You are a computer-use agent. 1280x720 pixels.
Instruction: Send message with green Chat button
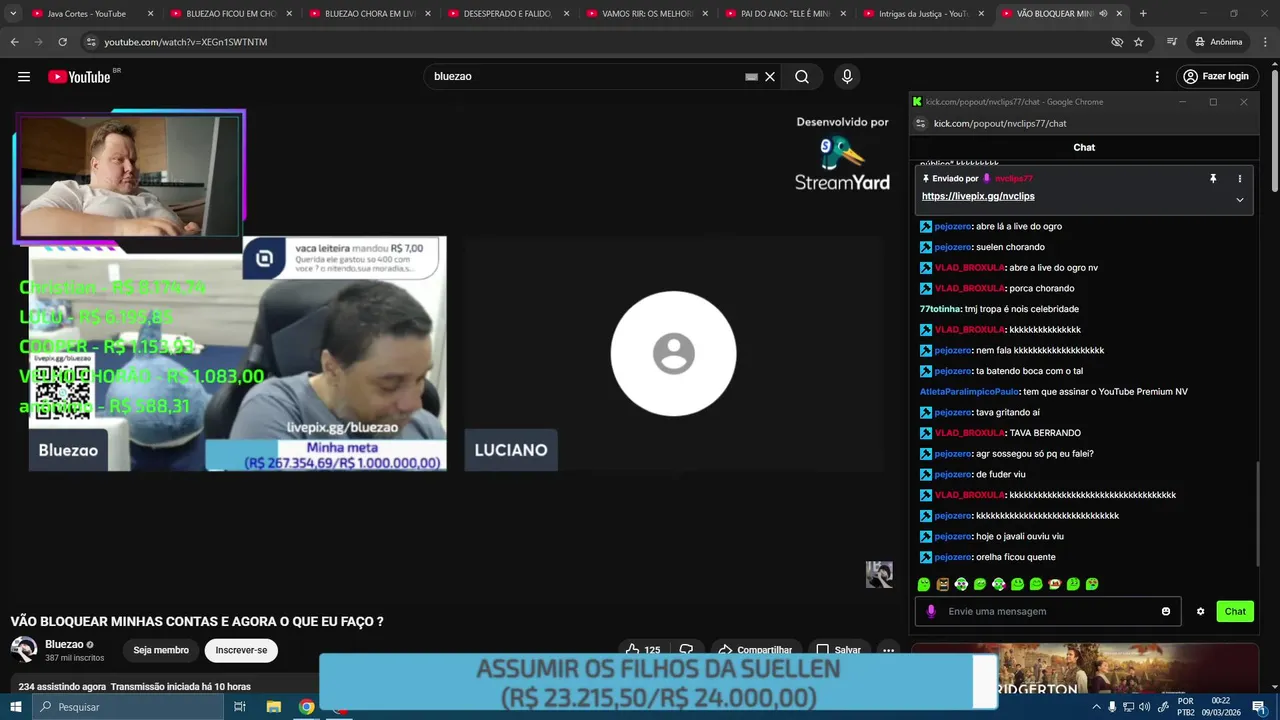point(1235,611)
